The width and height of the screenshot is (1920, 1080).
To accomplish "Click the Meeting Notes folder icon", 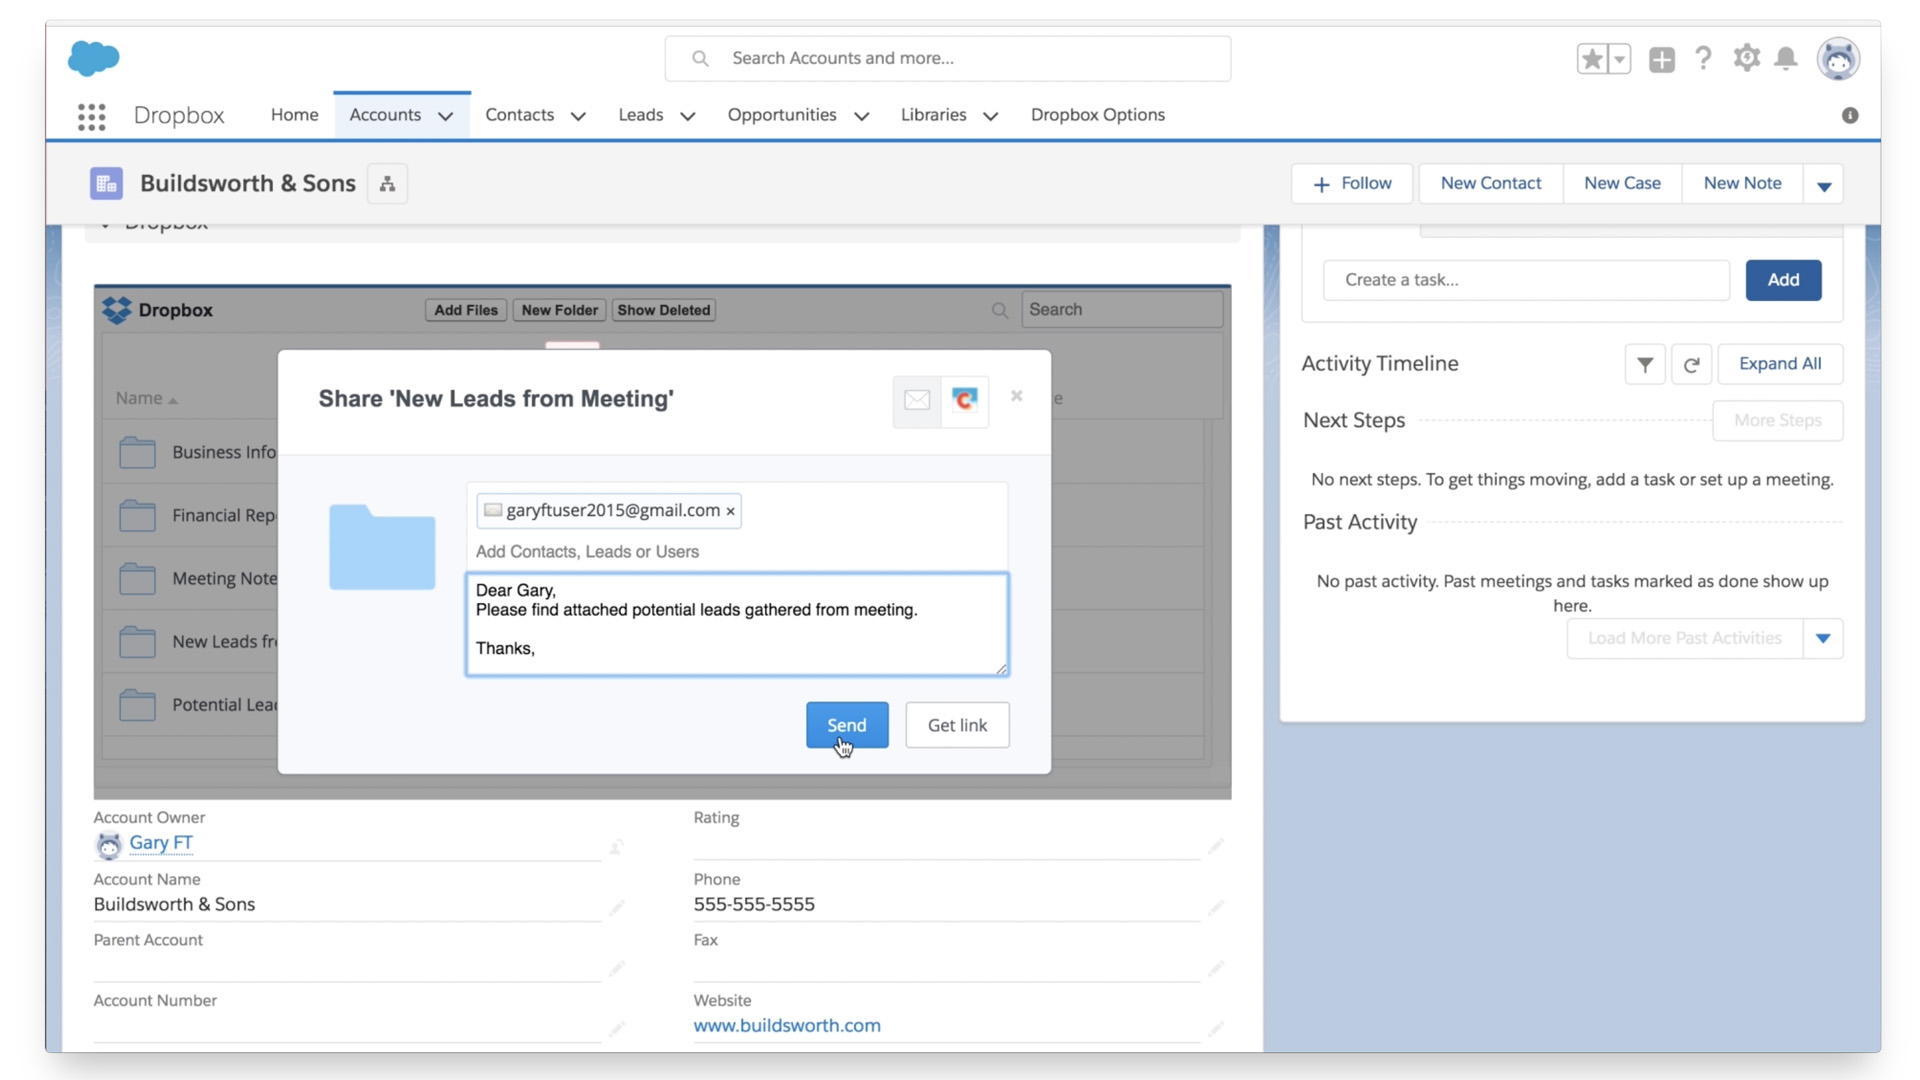I will click(x=137, y=579).
